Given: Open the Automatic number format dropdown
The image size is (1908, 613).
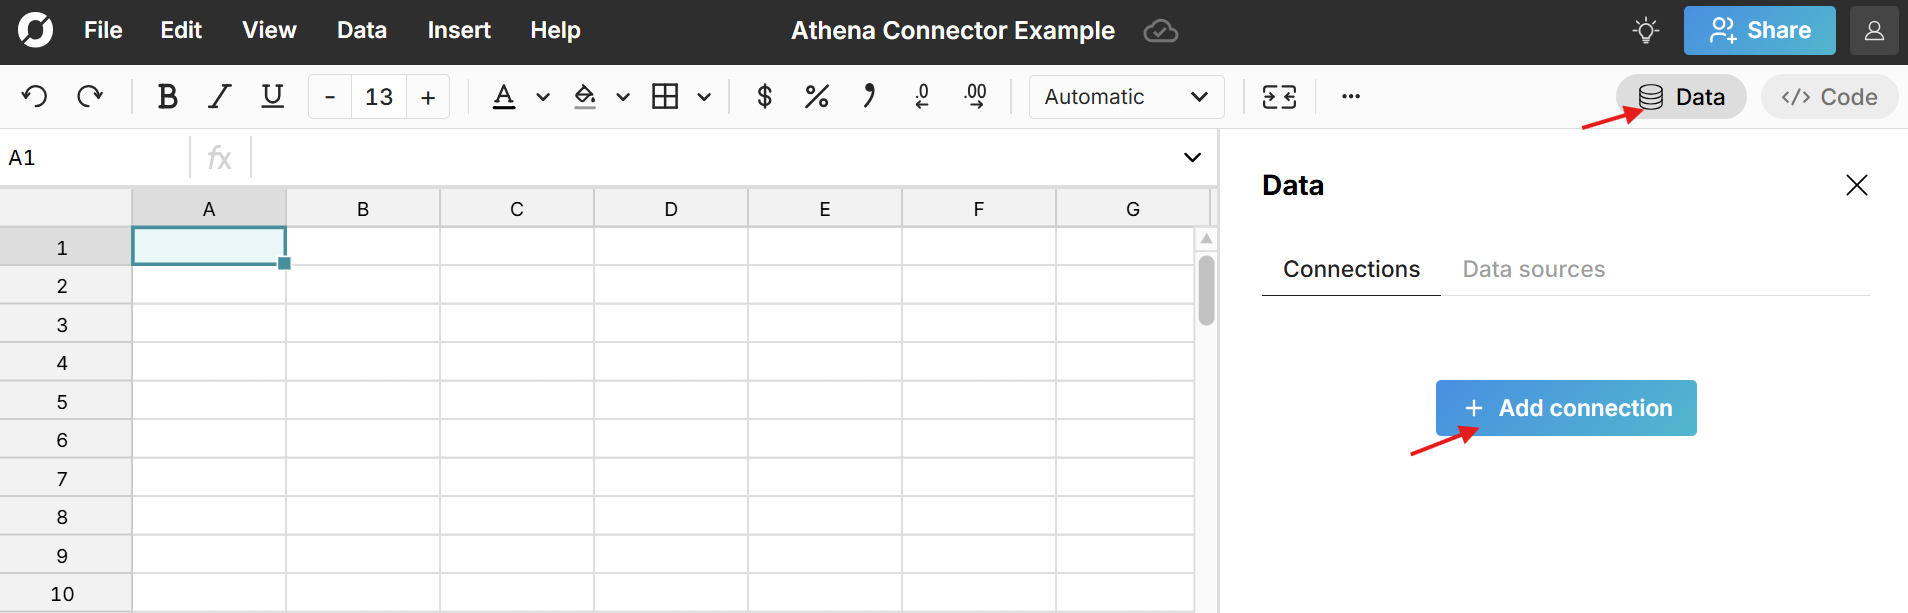Looking at the screenshot, I should [1125, 96].
